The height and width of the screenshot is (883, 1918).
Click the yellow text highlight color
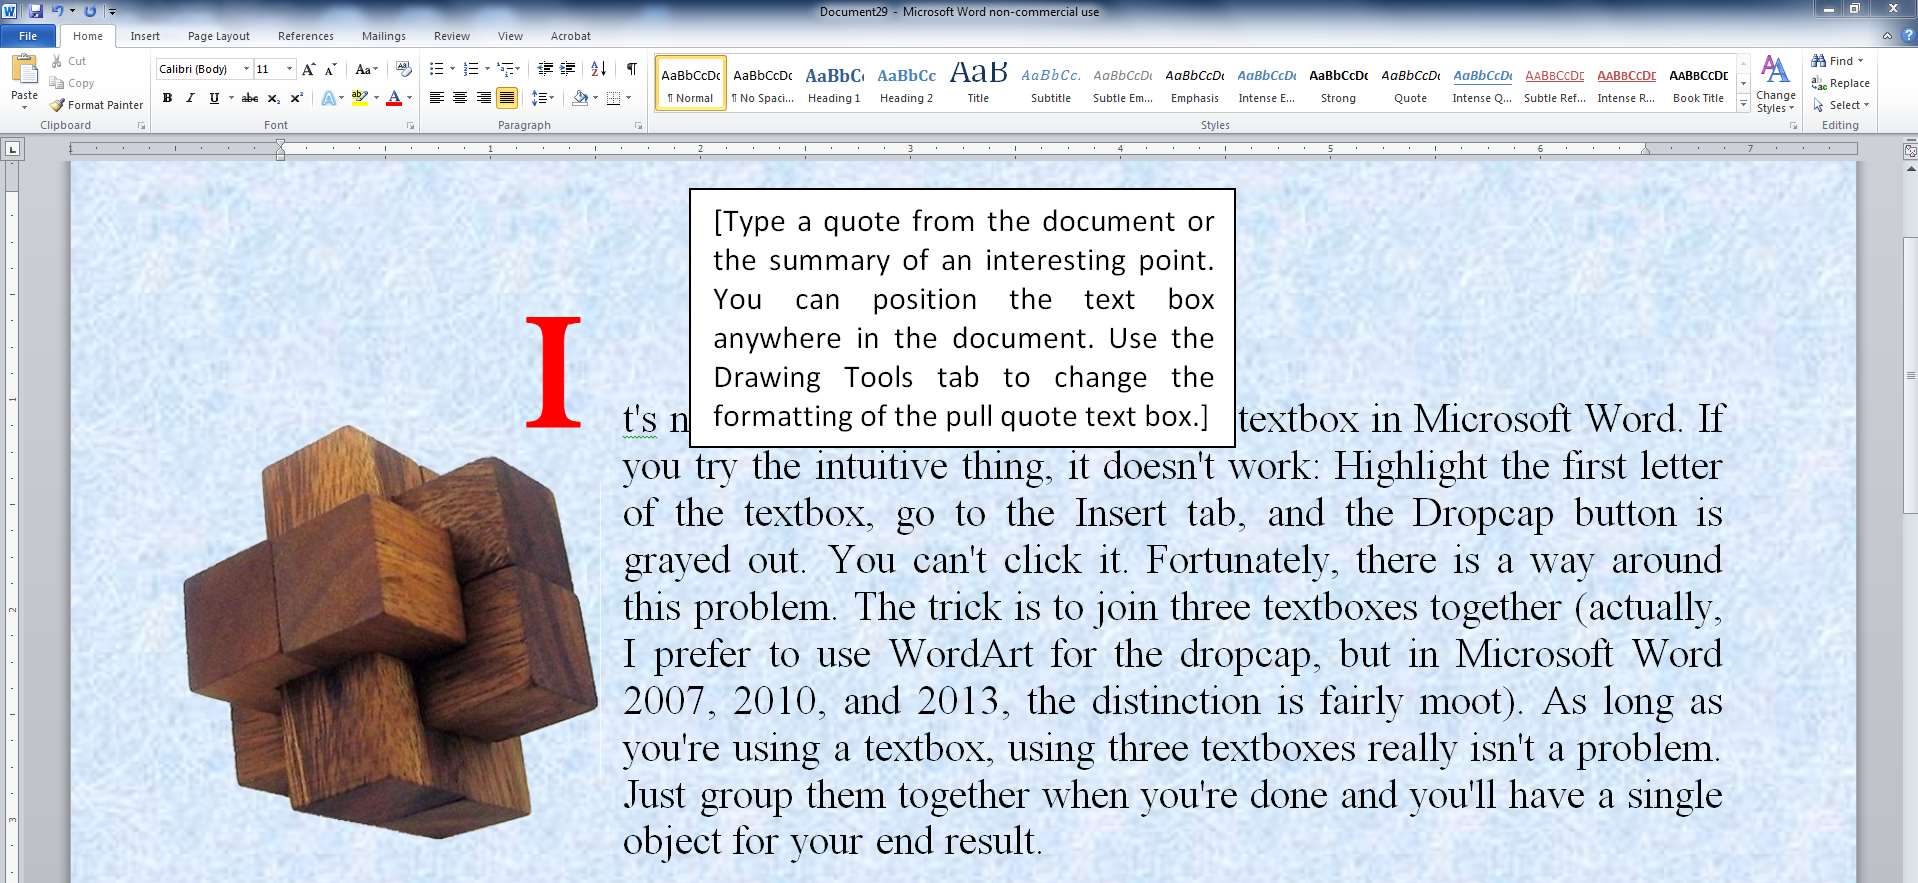[359, 98]
